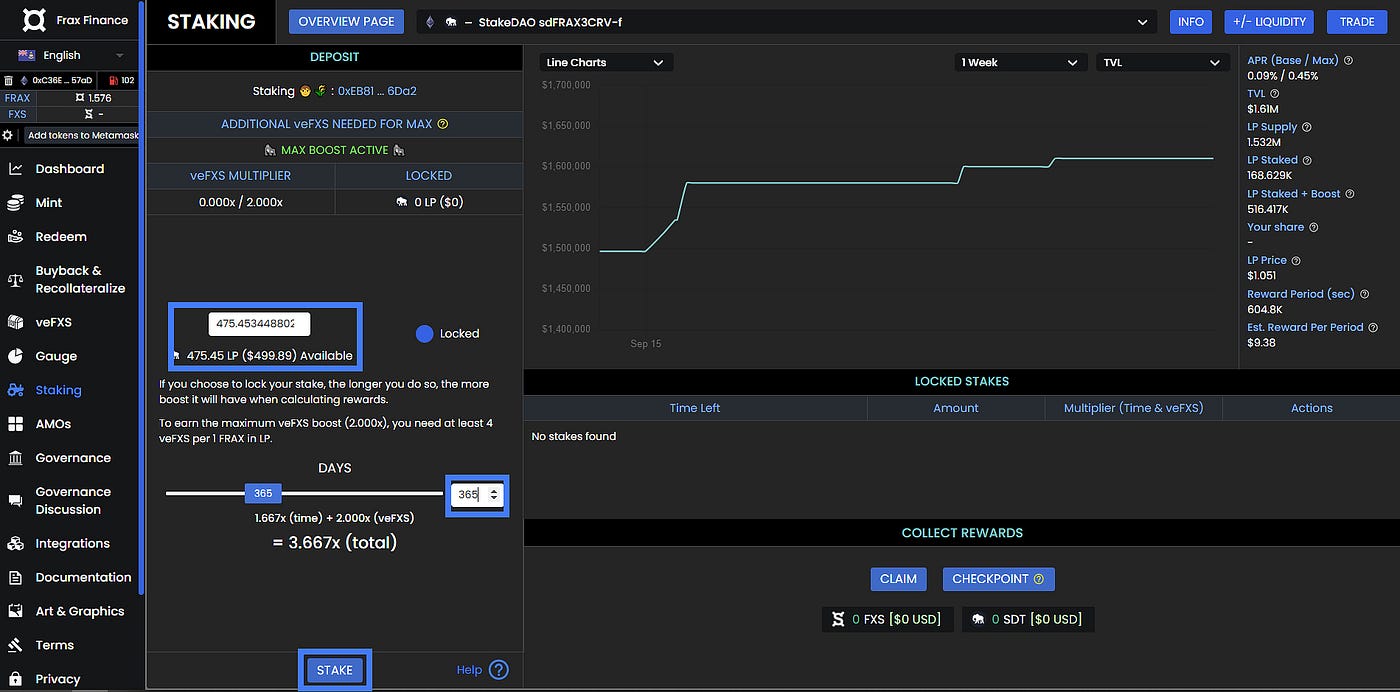Click the wallet address 0xC36E...57aD

pos(62,80)
